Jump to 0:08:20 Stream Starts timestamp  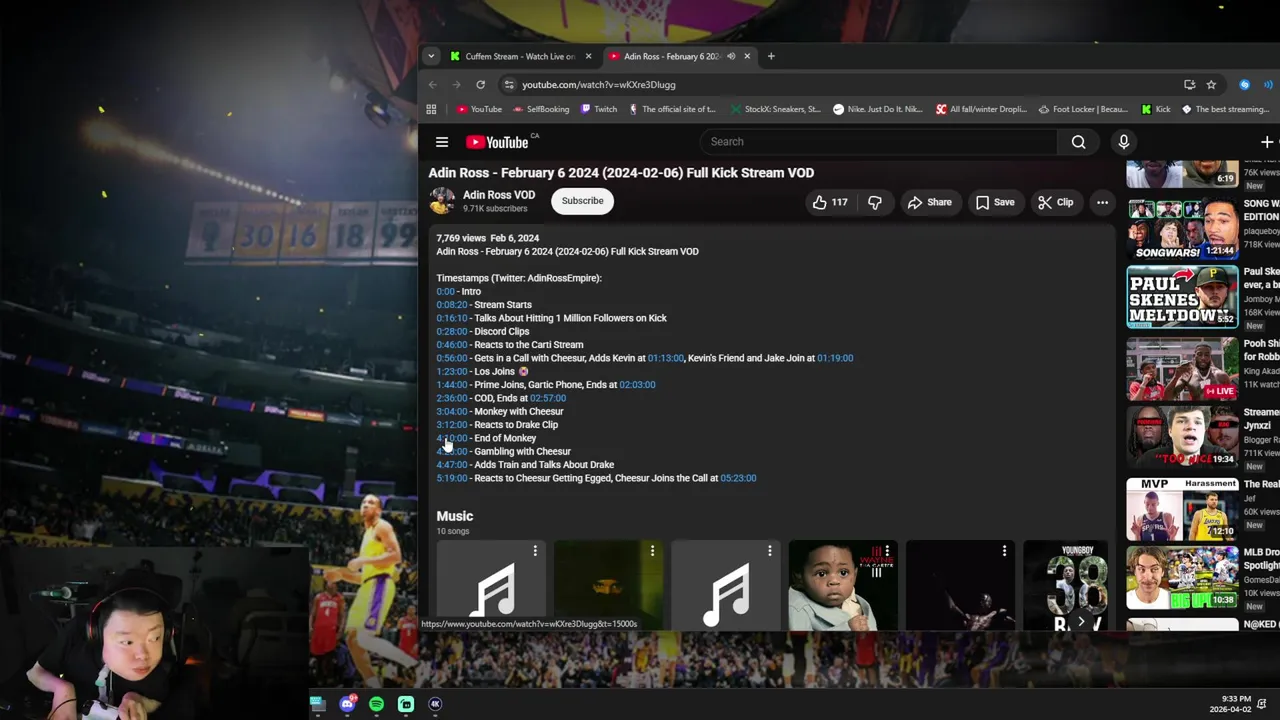coord(452,305)
